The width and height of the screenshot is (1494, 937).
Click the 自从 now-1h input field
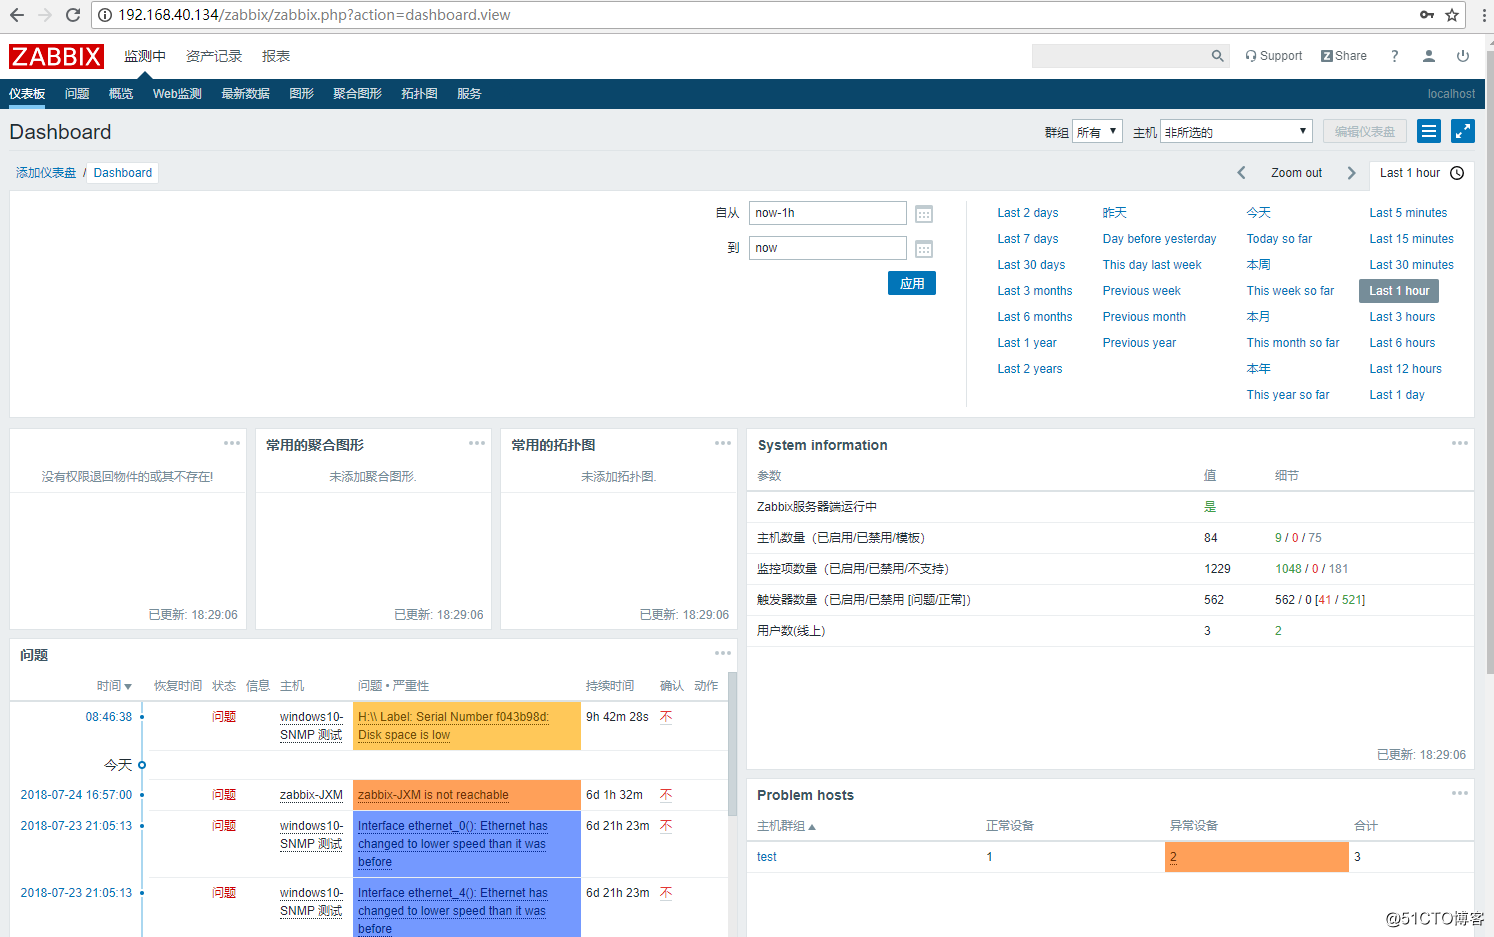(827, 213)
